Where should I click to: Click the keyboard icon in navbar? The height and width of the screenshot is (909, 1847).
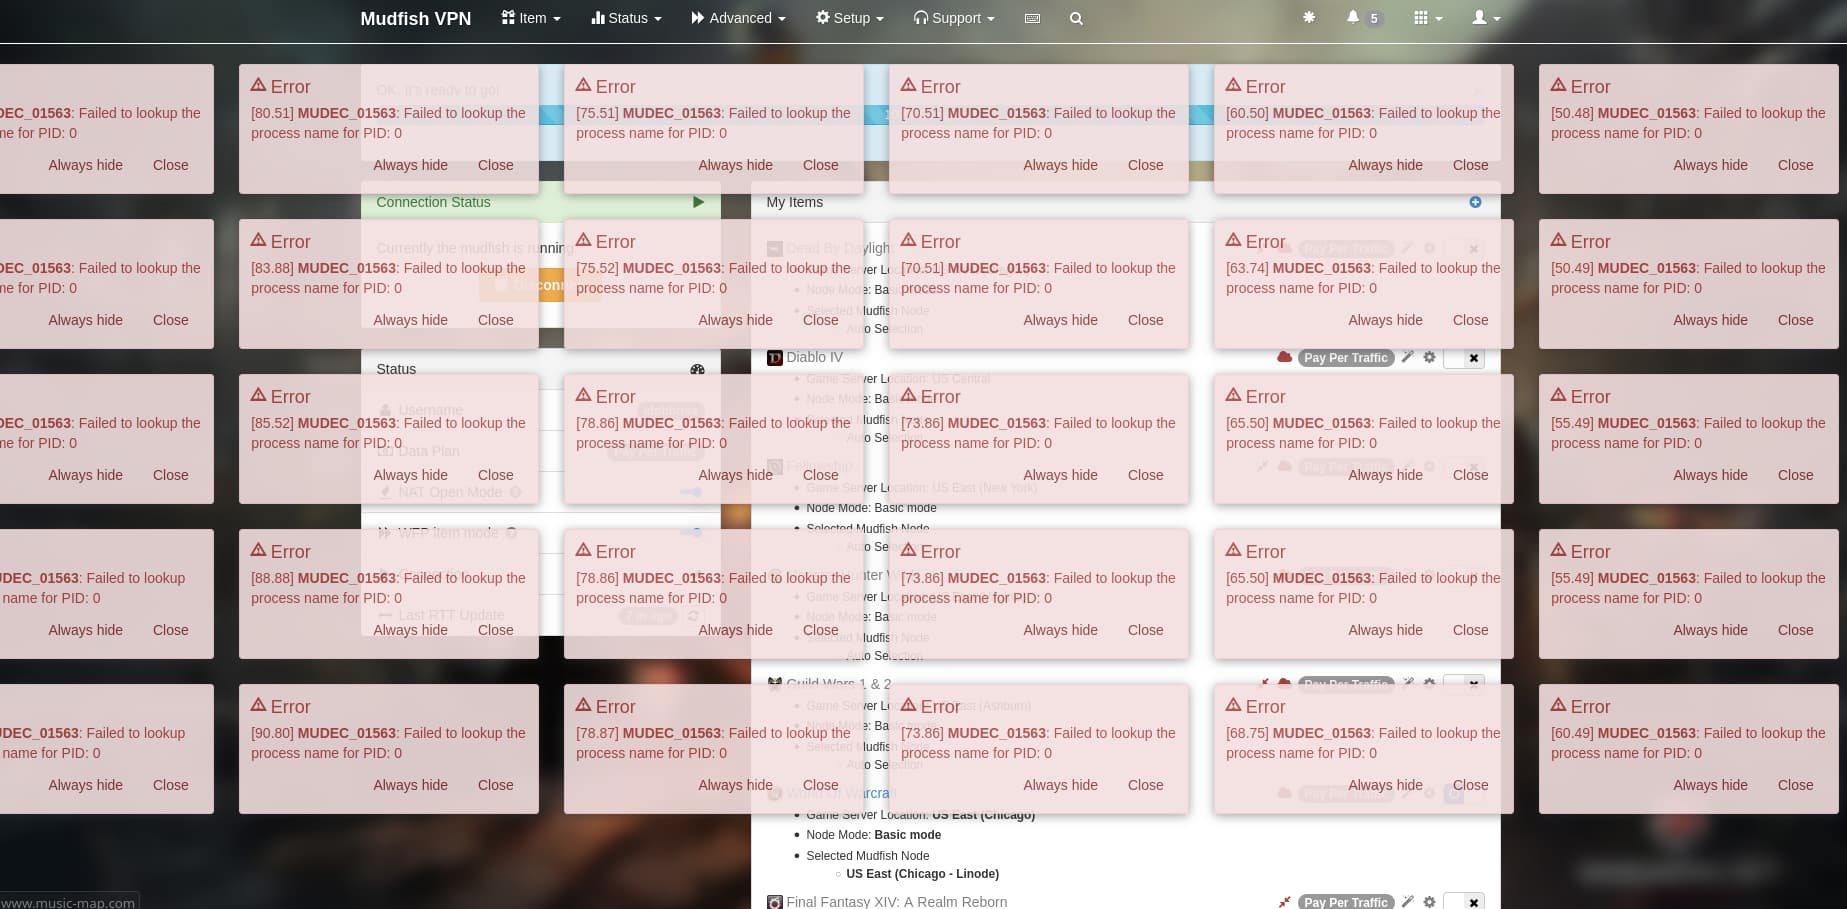coord(1032,18)
